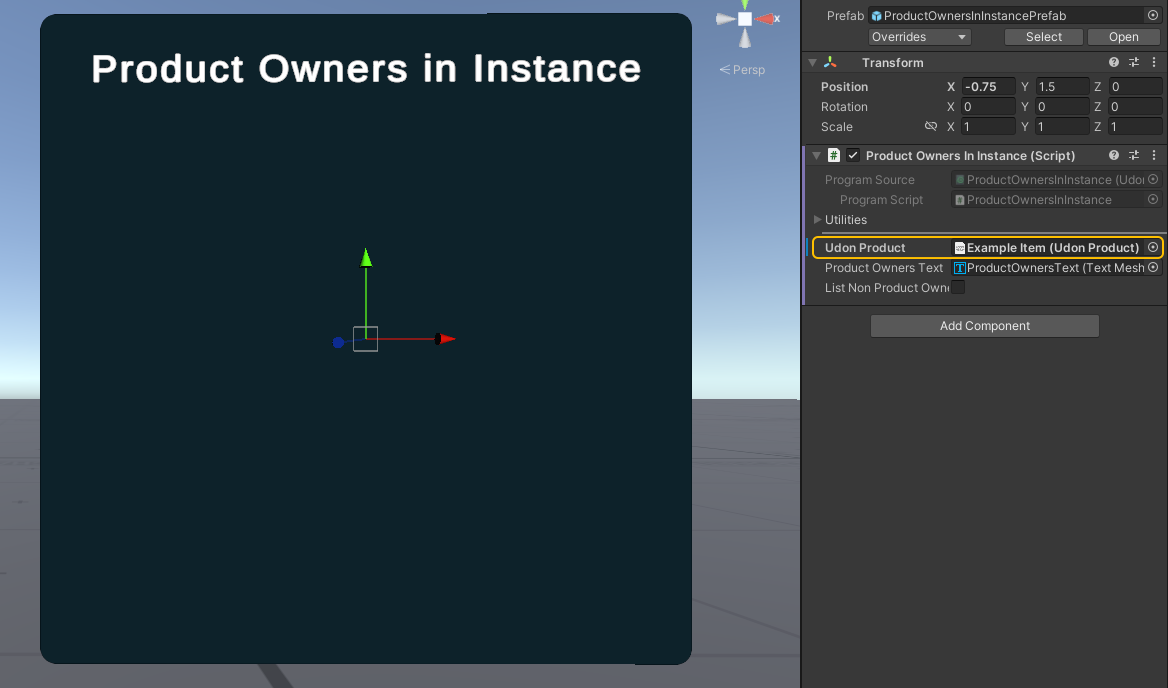Screen dimensions: 1168x688
Task: Open the Product Owners Text object picker
Action: point(1153,267)
